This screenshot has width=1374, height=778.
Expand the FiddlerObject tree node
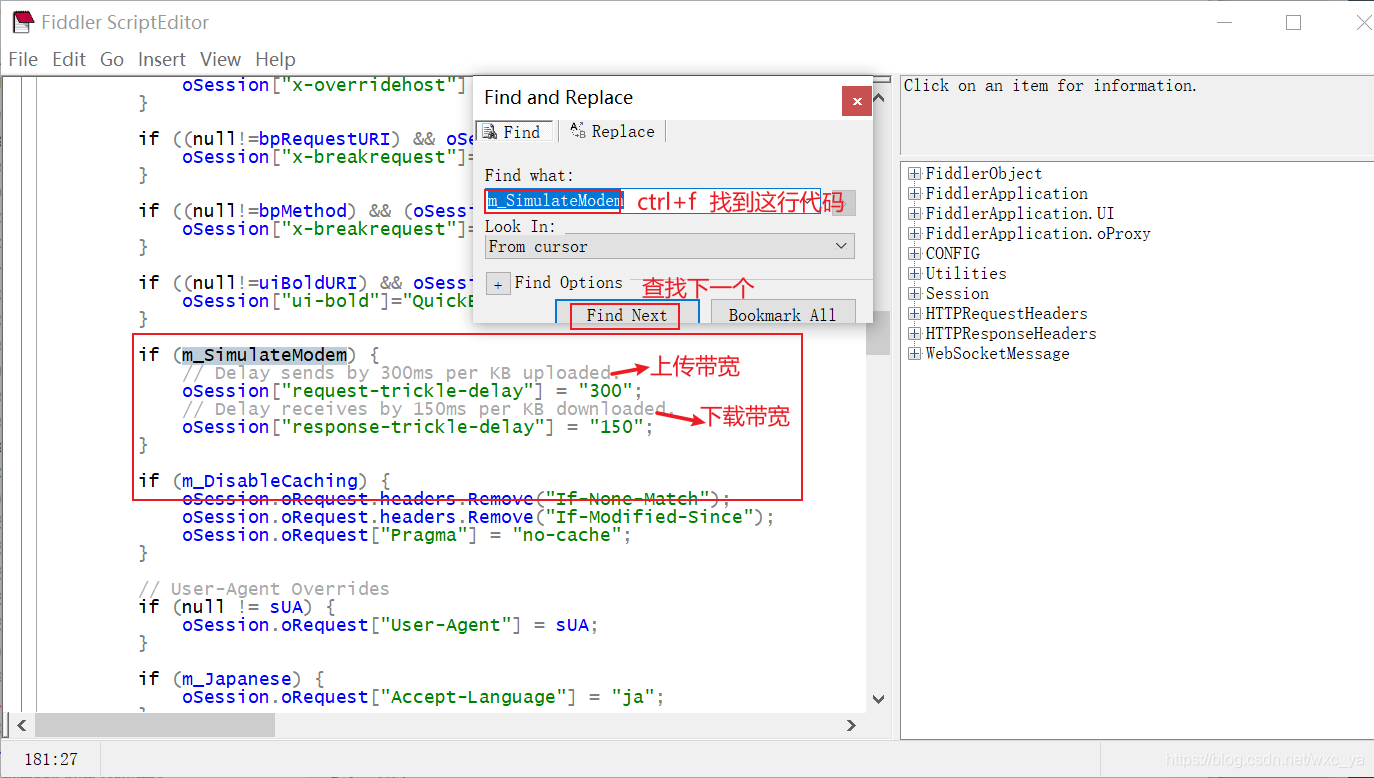tap(914, 174)
